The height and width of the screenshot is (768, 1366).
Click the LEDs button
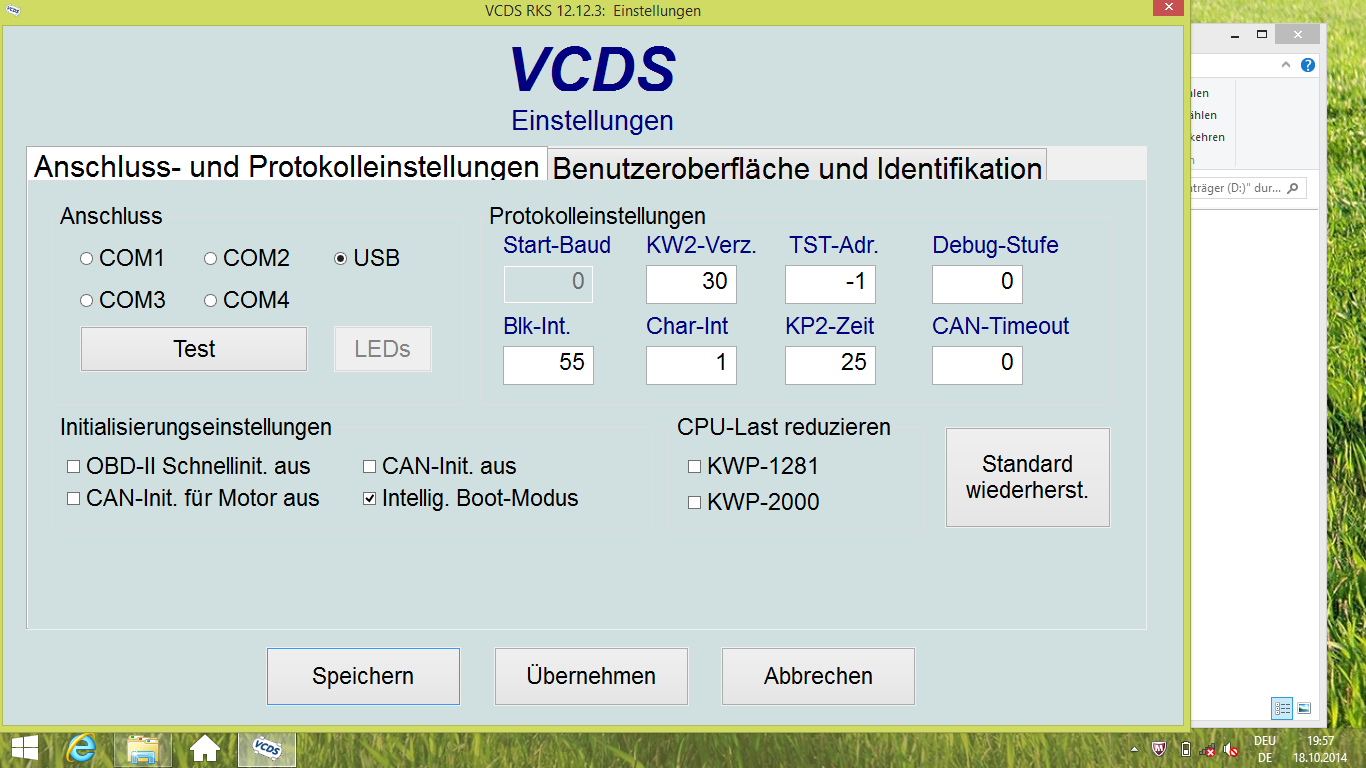click(383, 349)
